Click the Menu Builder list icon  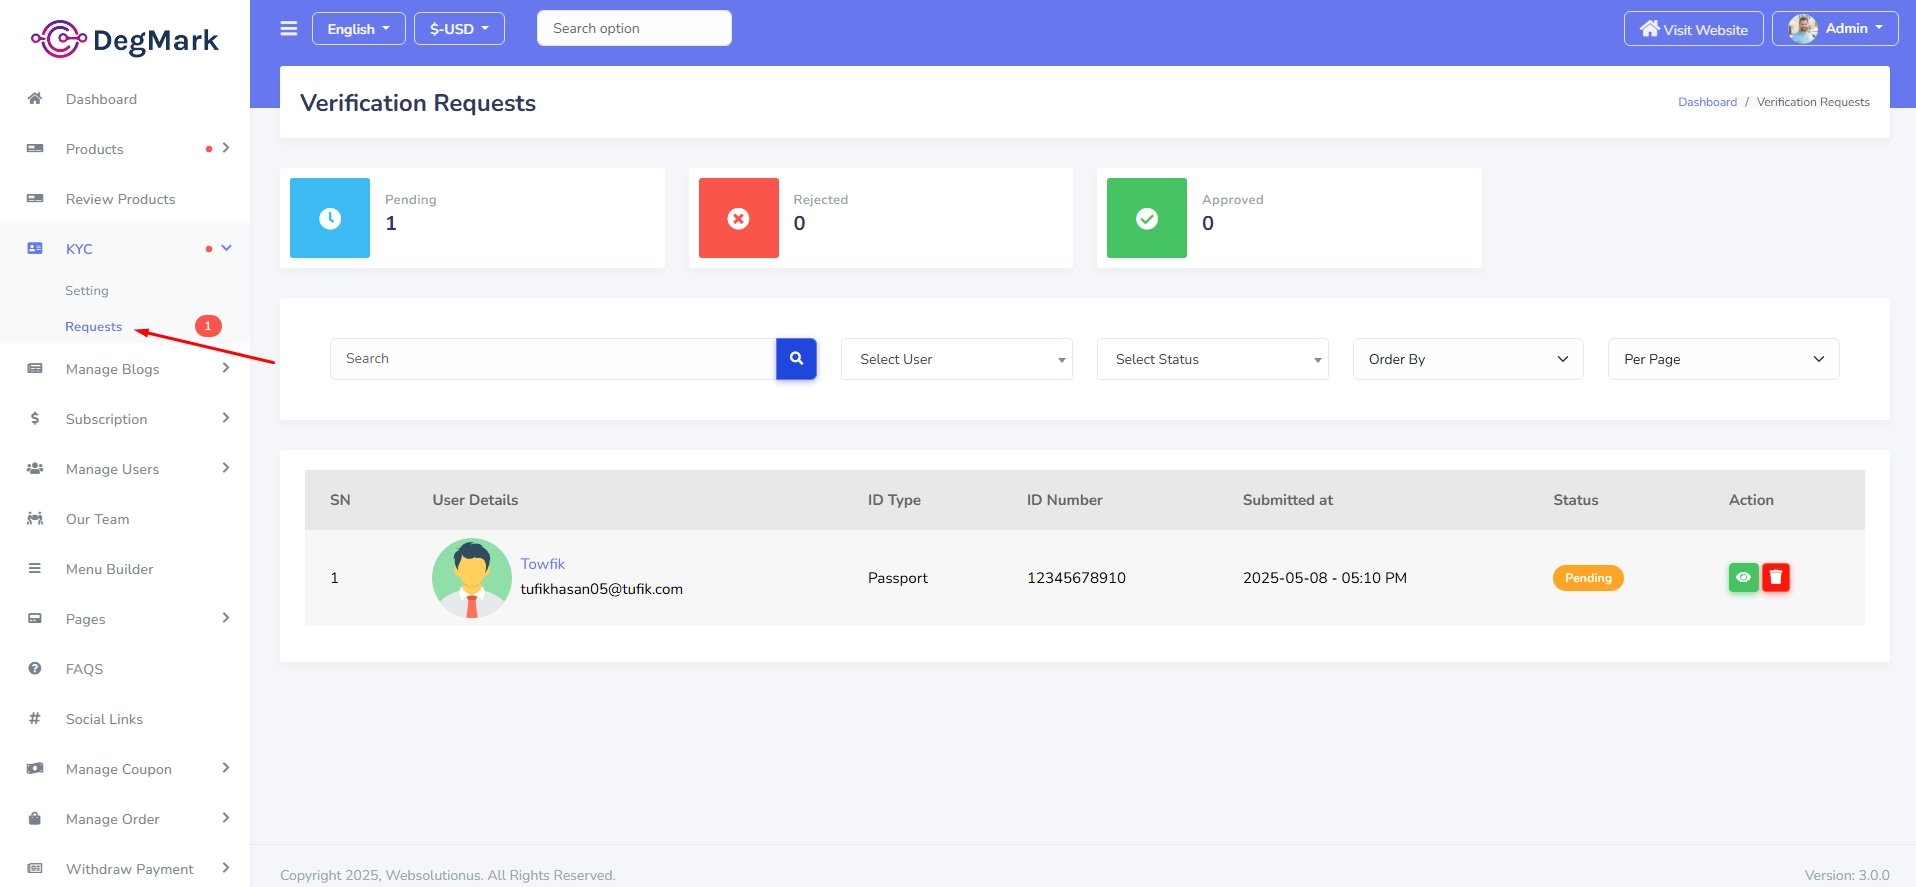tap(35, 568)
